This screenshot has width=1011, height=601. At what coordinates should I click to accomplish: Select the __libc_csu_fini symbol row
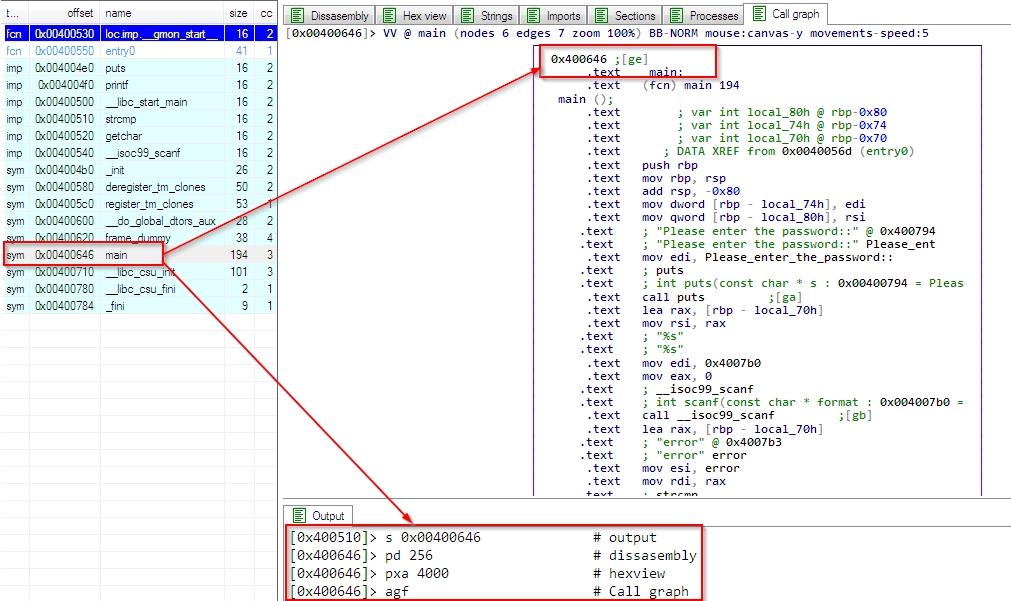[139, 289]
